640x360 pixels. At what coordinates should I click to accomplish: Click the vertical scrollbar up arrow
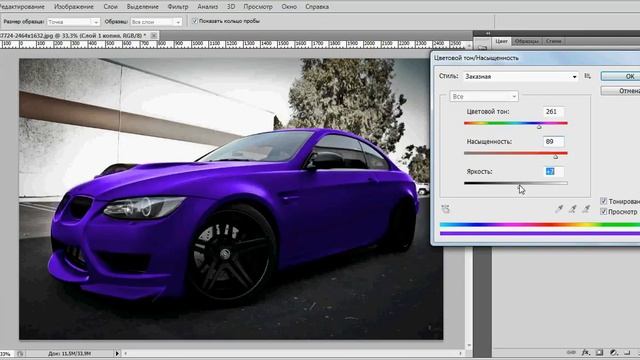click(469, 45)
